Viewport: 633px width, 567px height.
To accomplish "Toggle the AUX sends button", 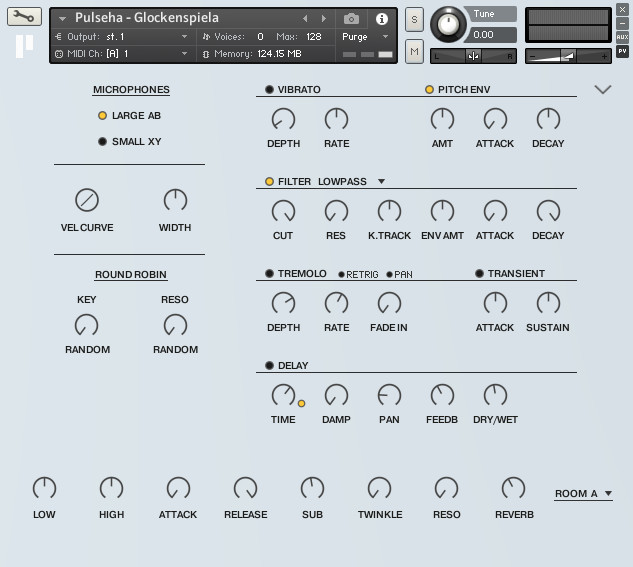I will (x=622, y=37).
